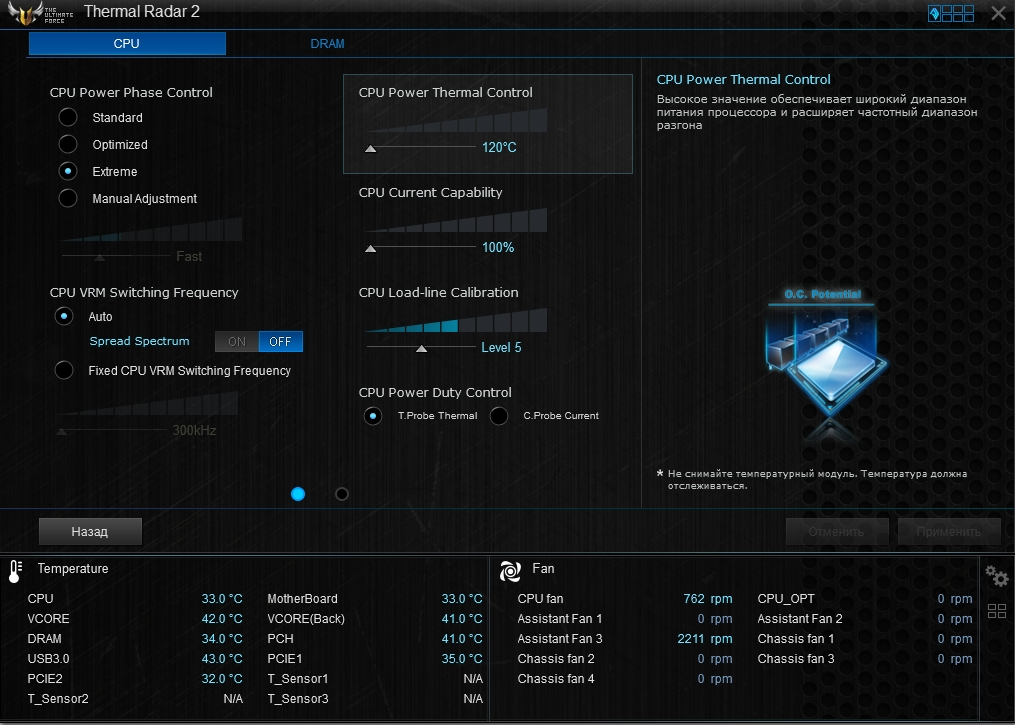Click the Chassis fan 4 label

click(x=556, y=679)
